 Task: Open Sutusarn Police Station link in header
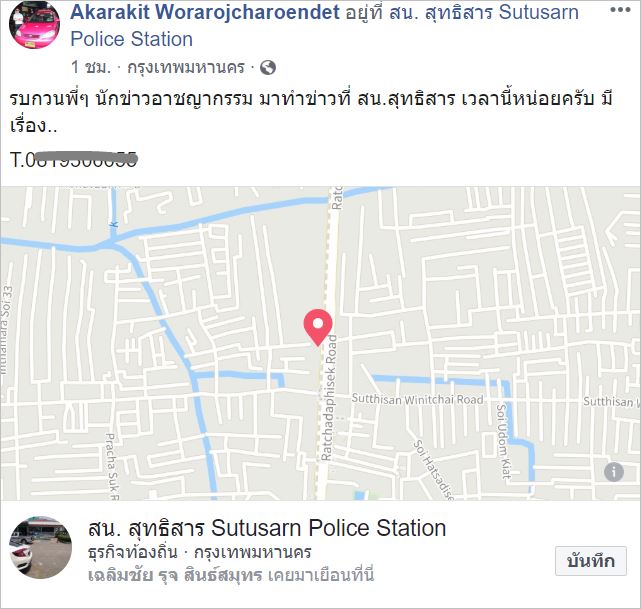pos(325,26)
